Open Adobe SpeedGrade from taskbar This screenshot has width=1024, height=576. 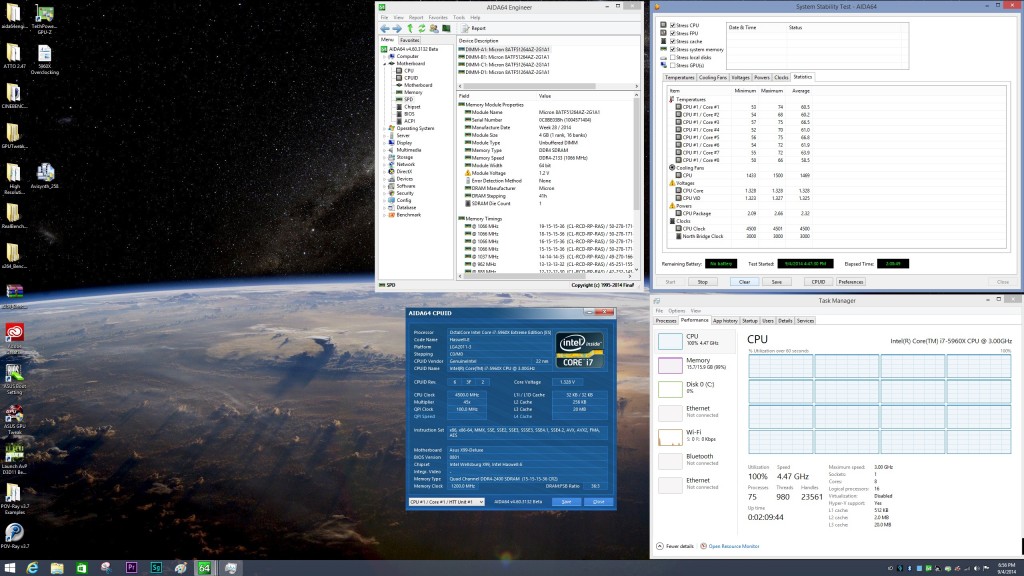pos(156,568)
